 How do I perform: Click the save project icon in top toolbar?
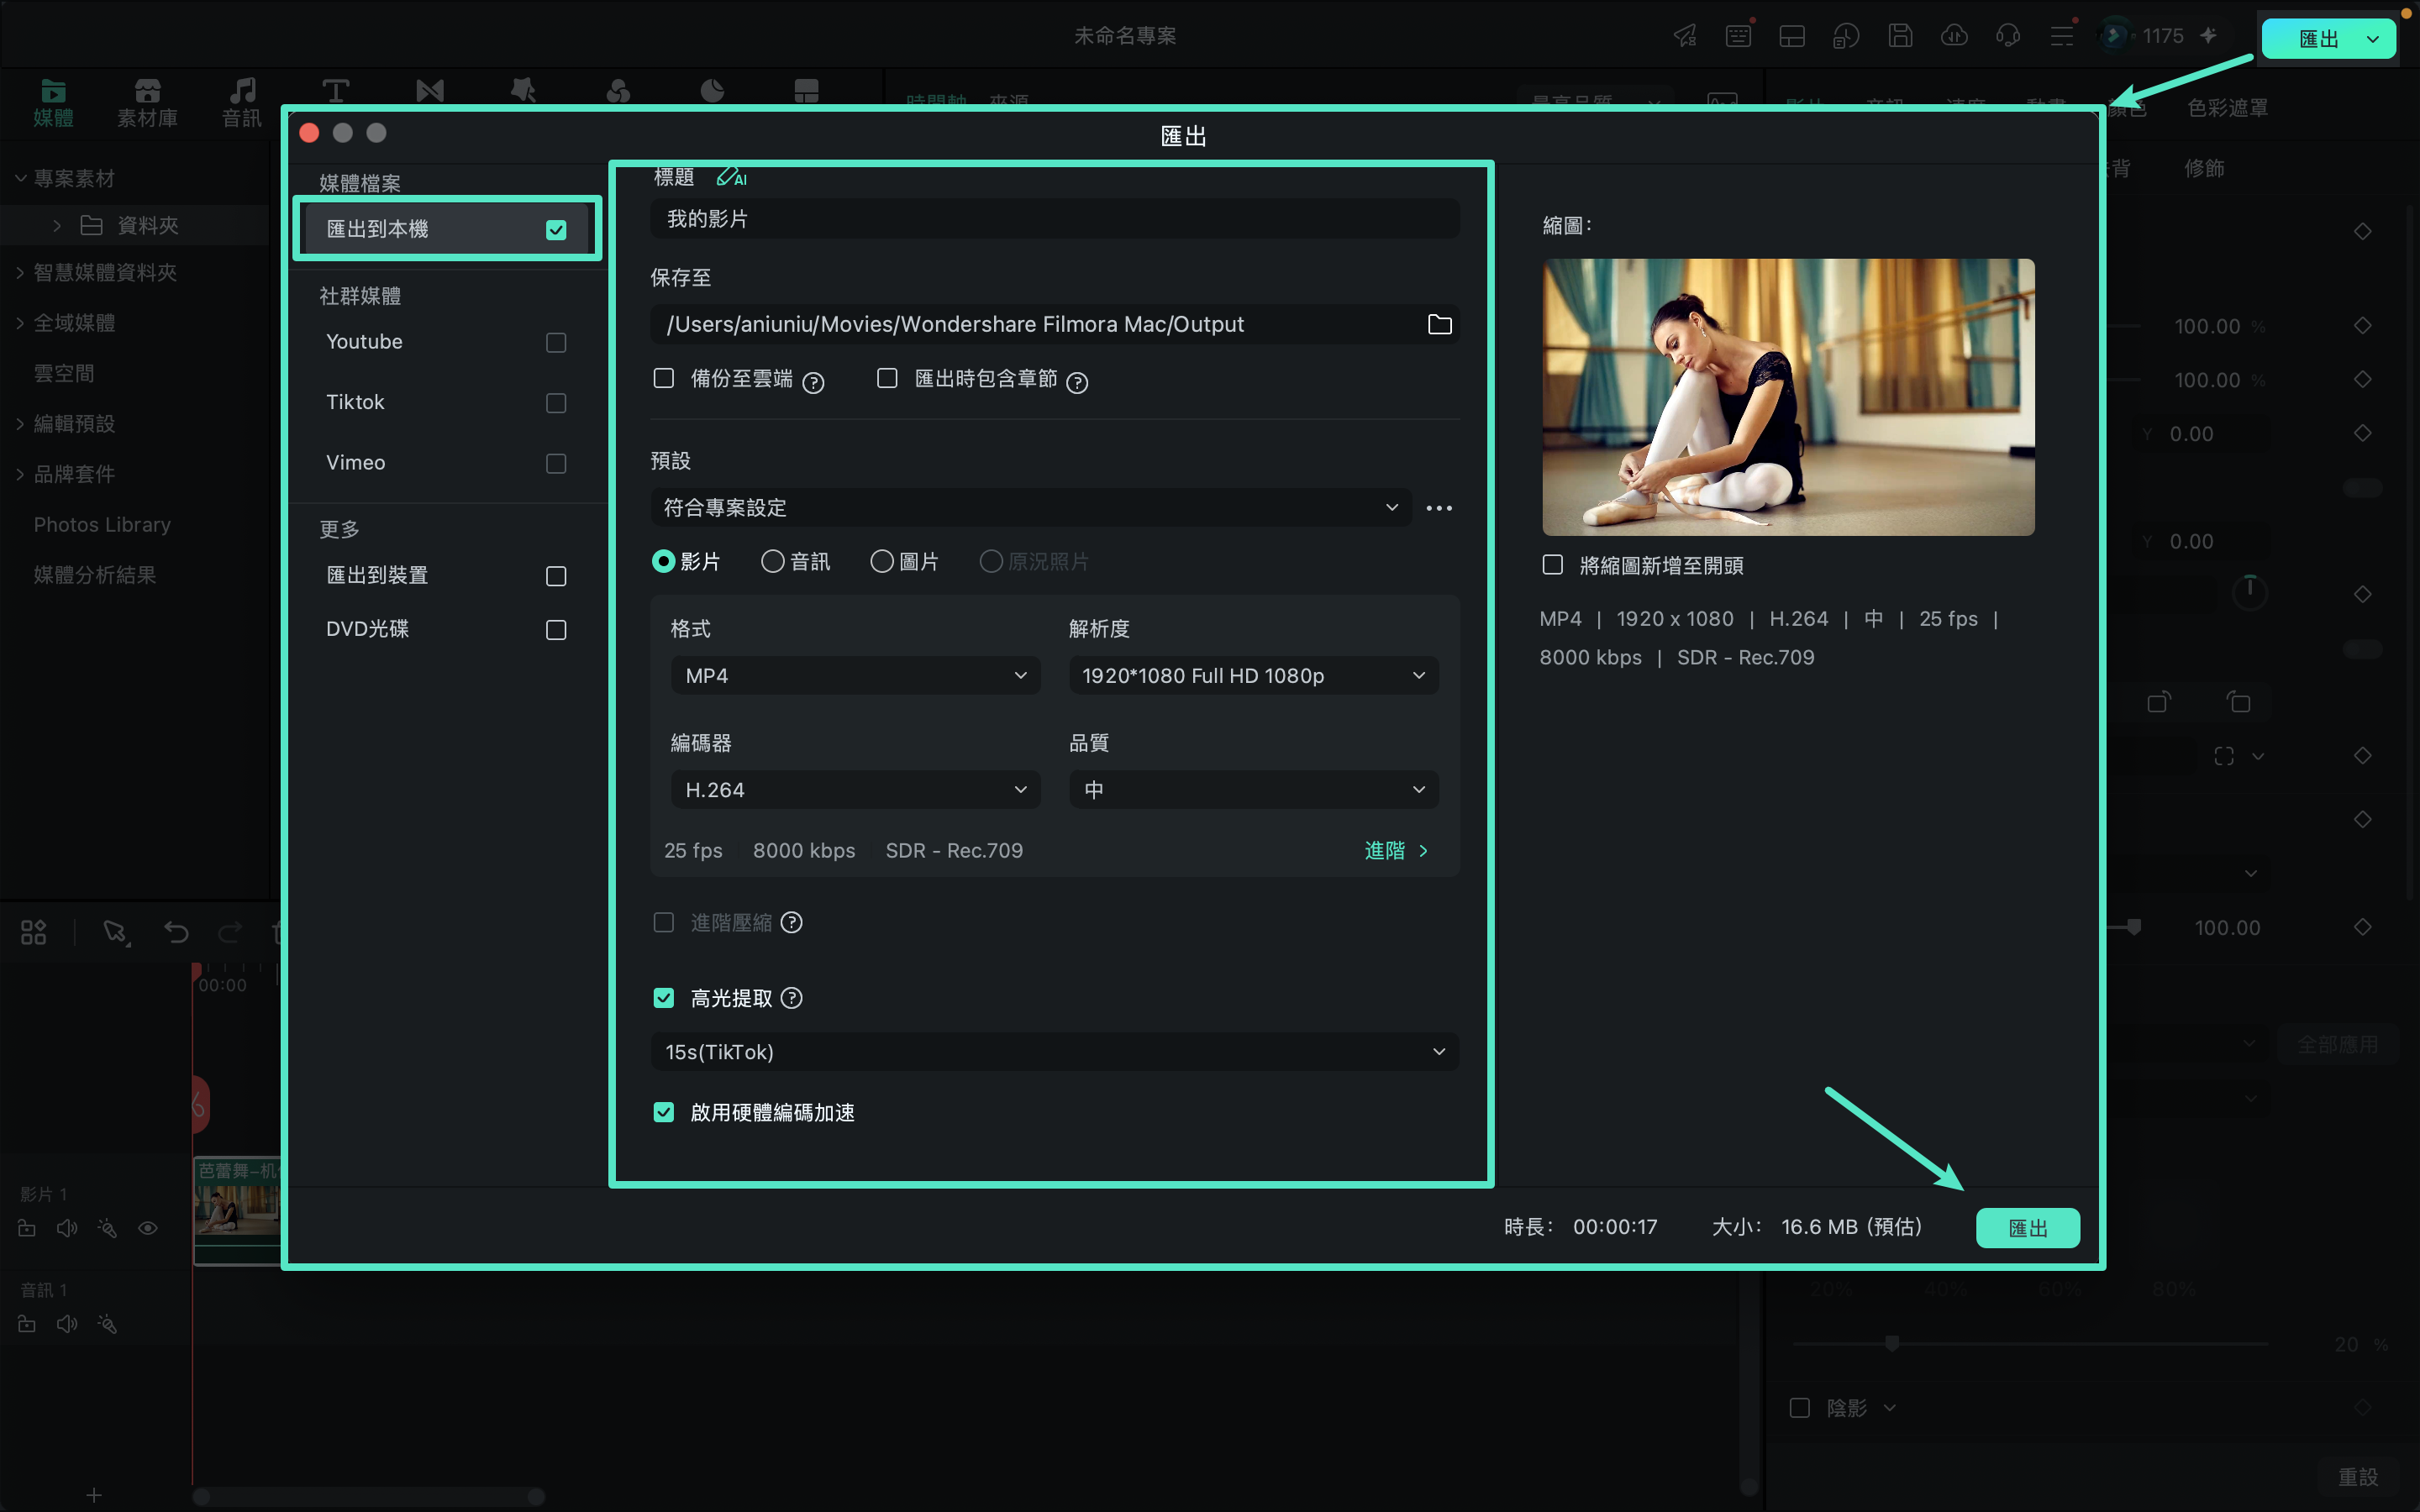tap(1900, 36)
